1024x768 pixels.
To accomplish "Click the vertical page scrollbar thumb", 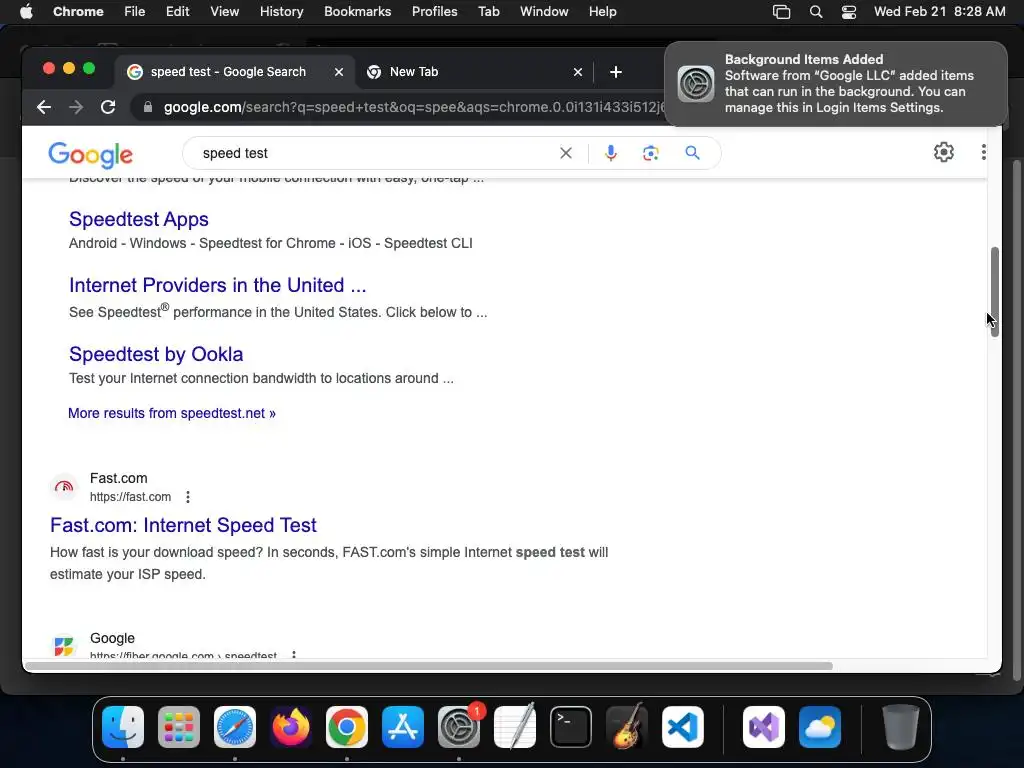I will point(995,292).
